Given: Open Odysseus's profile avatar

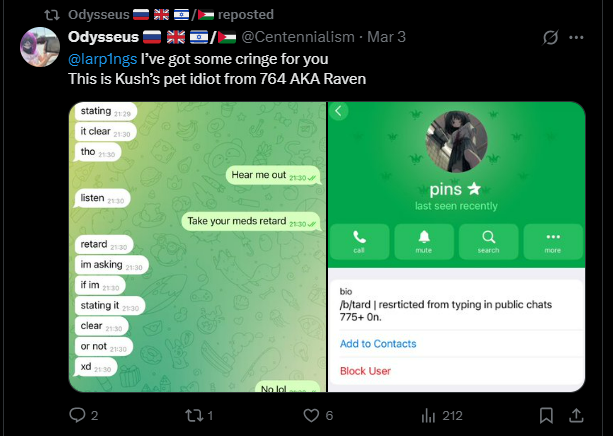Looking at the screenshot, I should (40, 47).
